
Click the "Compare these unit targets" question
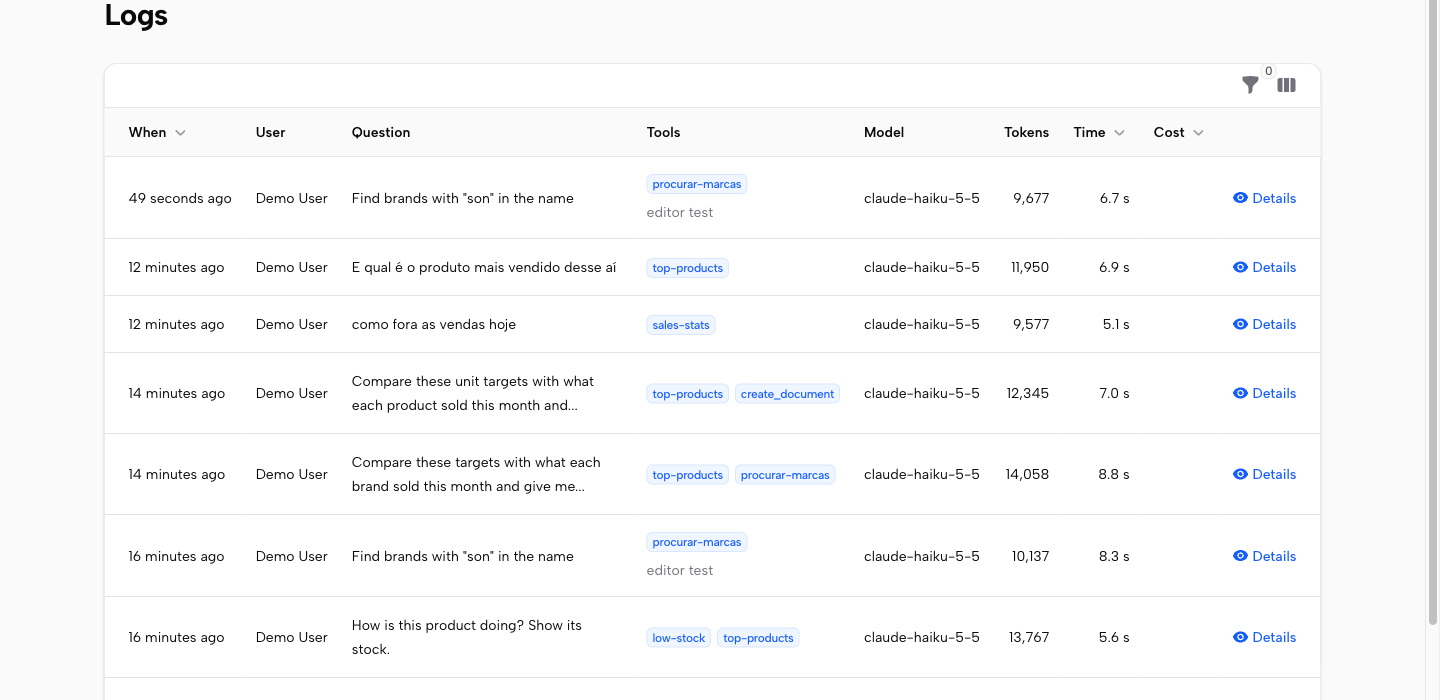[x=473, y=393]
